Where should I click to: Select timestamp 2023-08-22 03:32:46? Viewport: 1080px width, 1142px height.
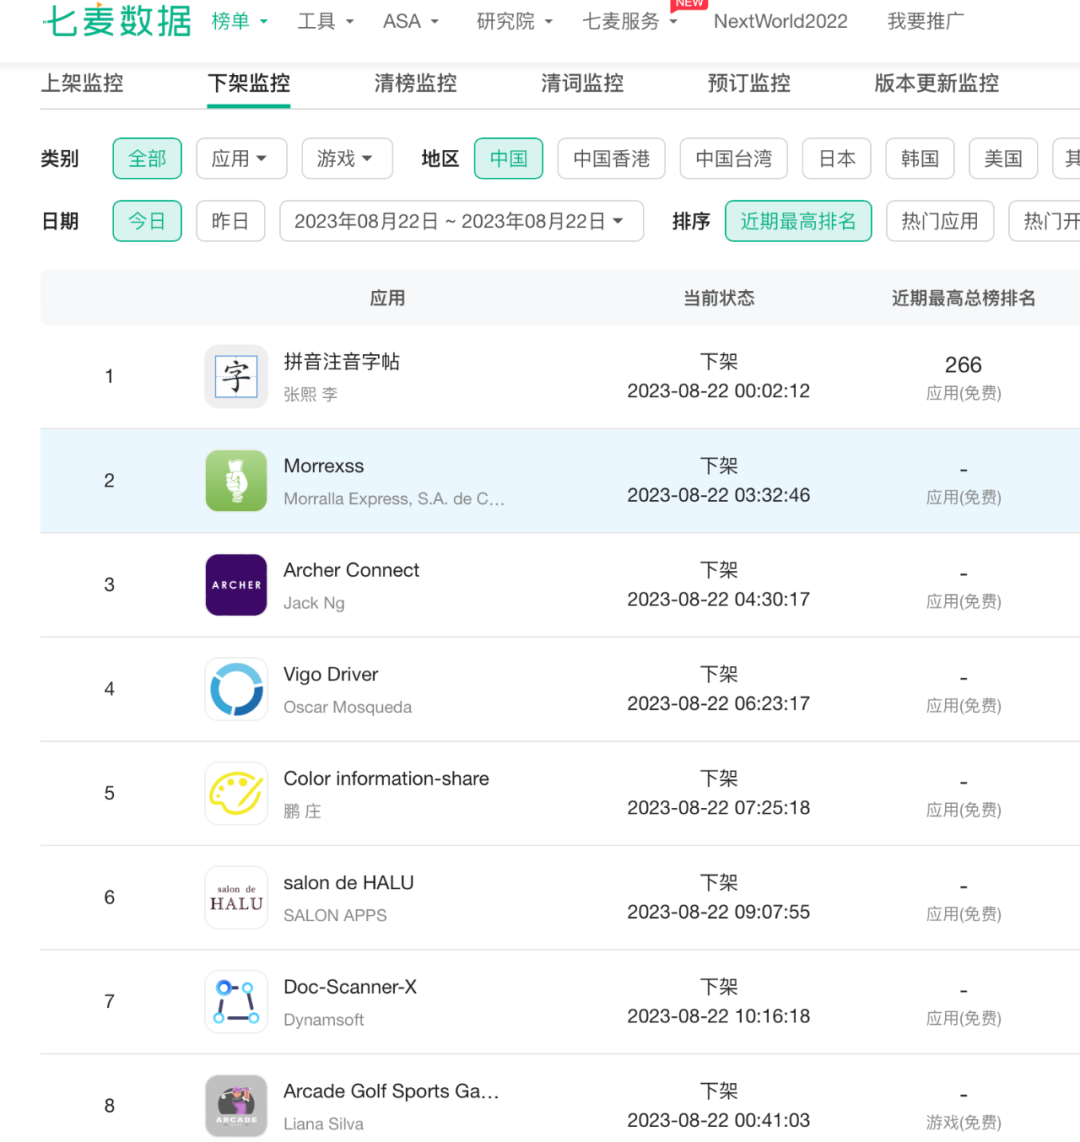(x=718, y=495)
